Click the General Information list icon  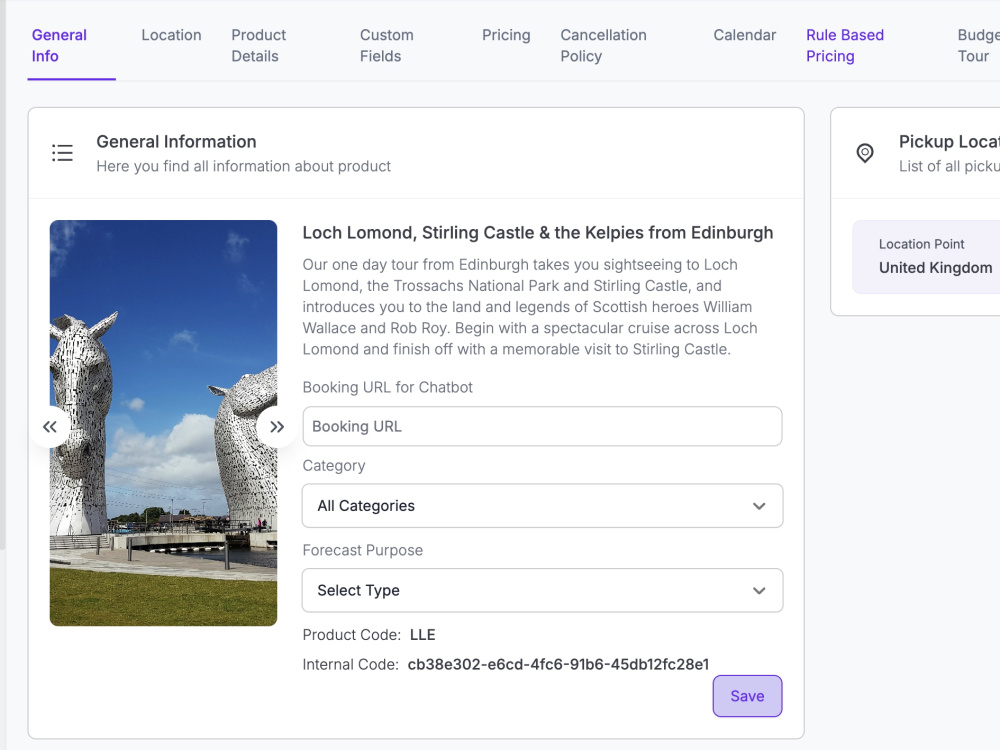point(62,153)
